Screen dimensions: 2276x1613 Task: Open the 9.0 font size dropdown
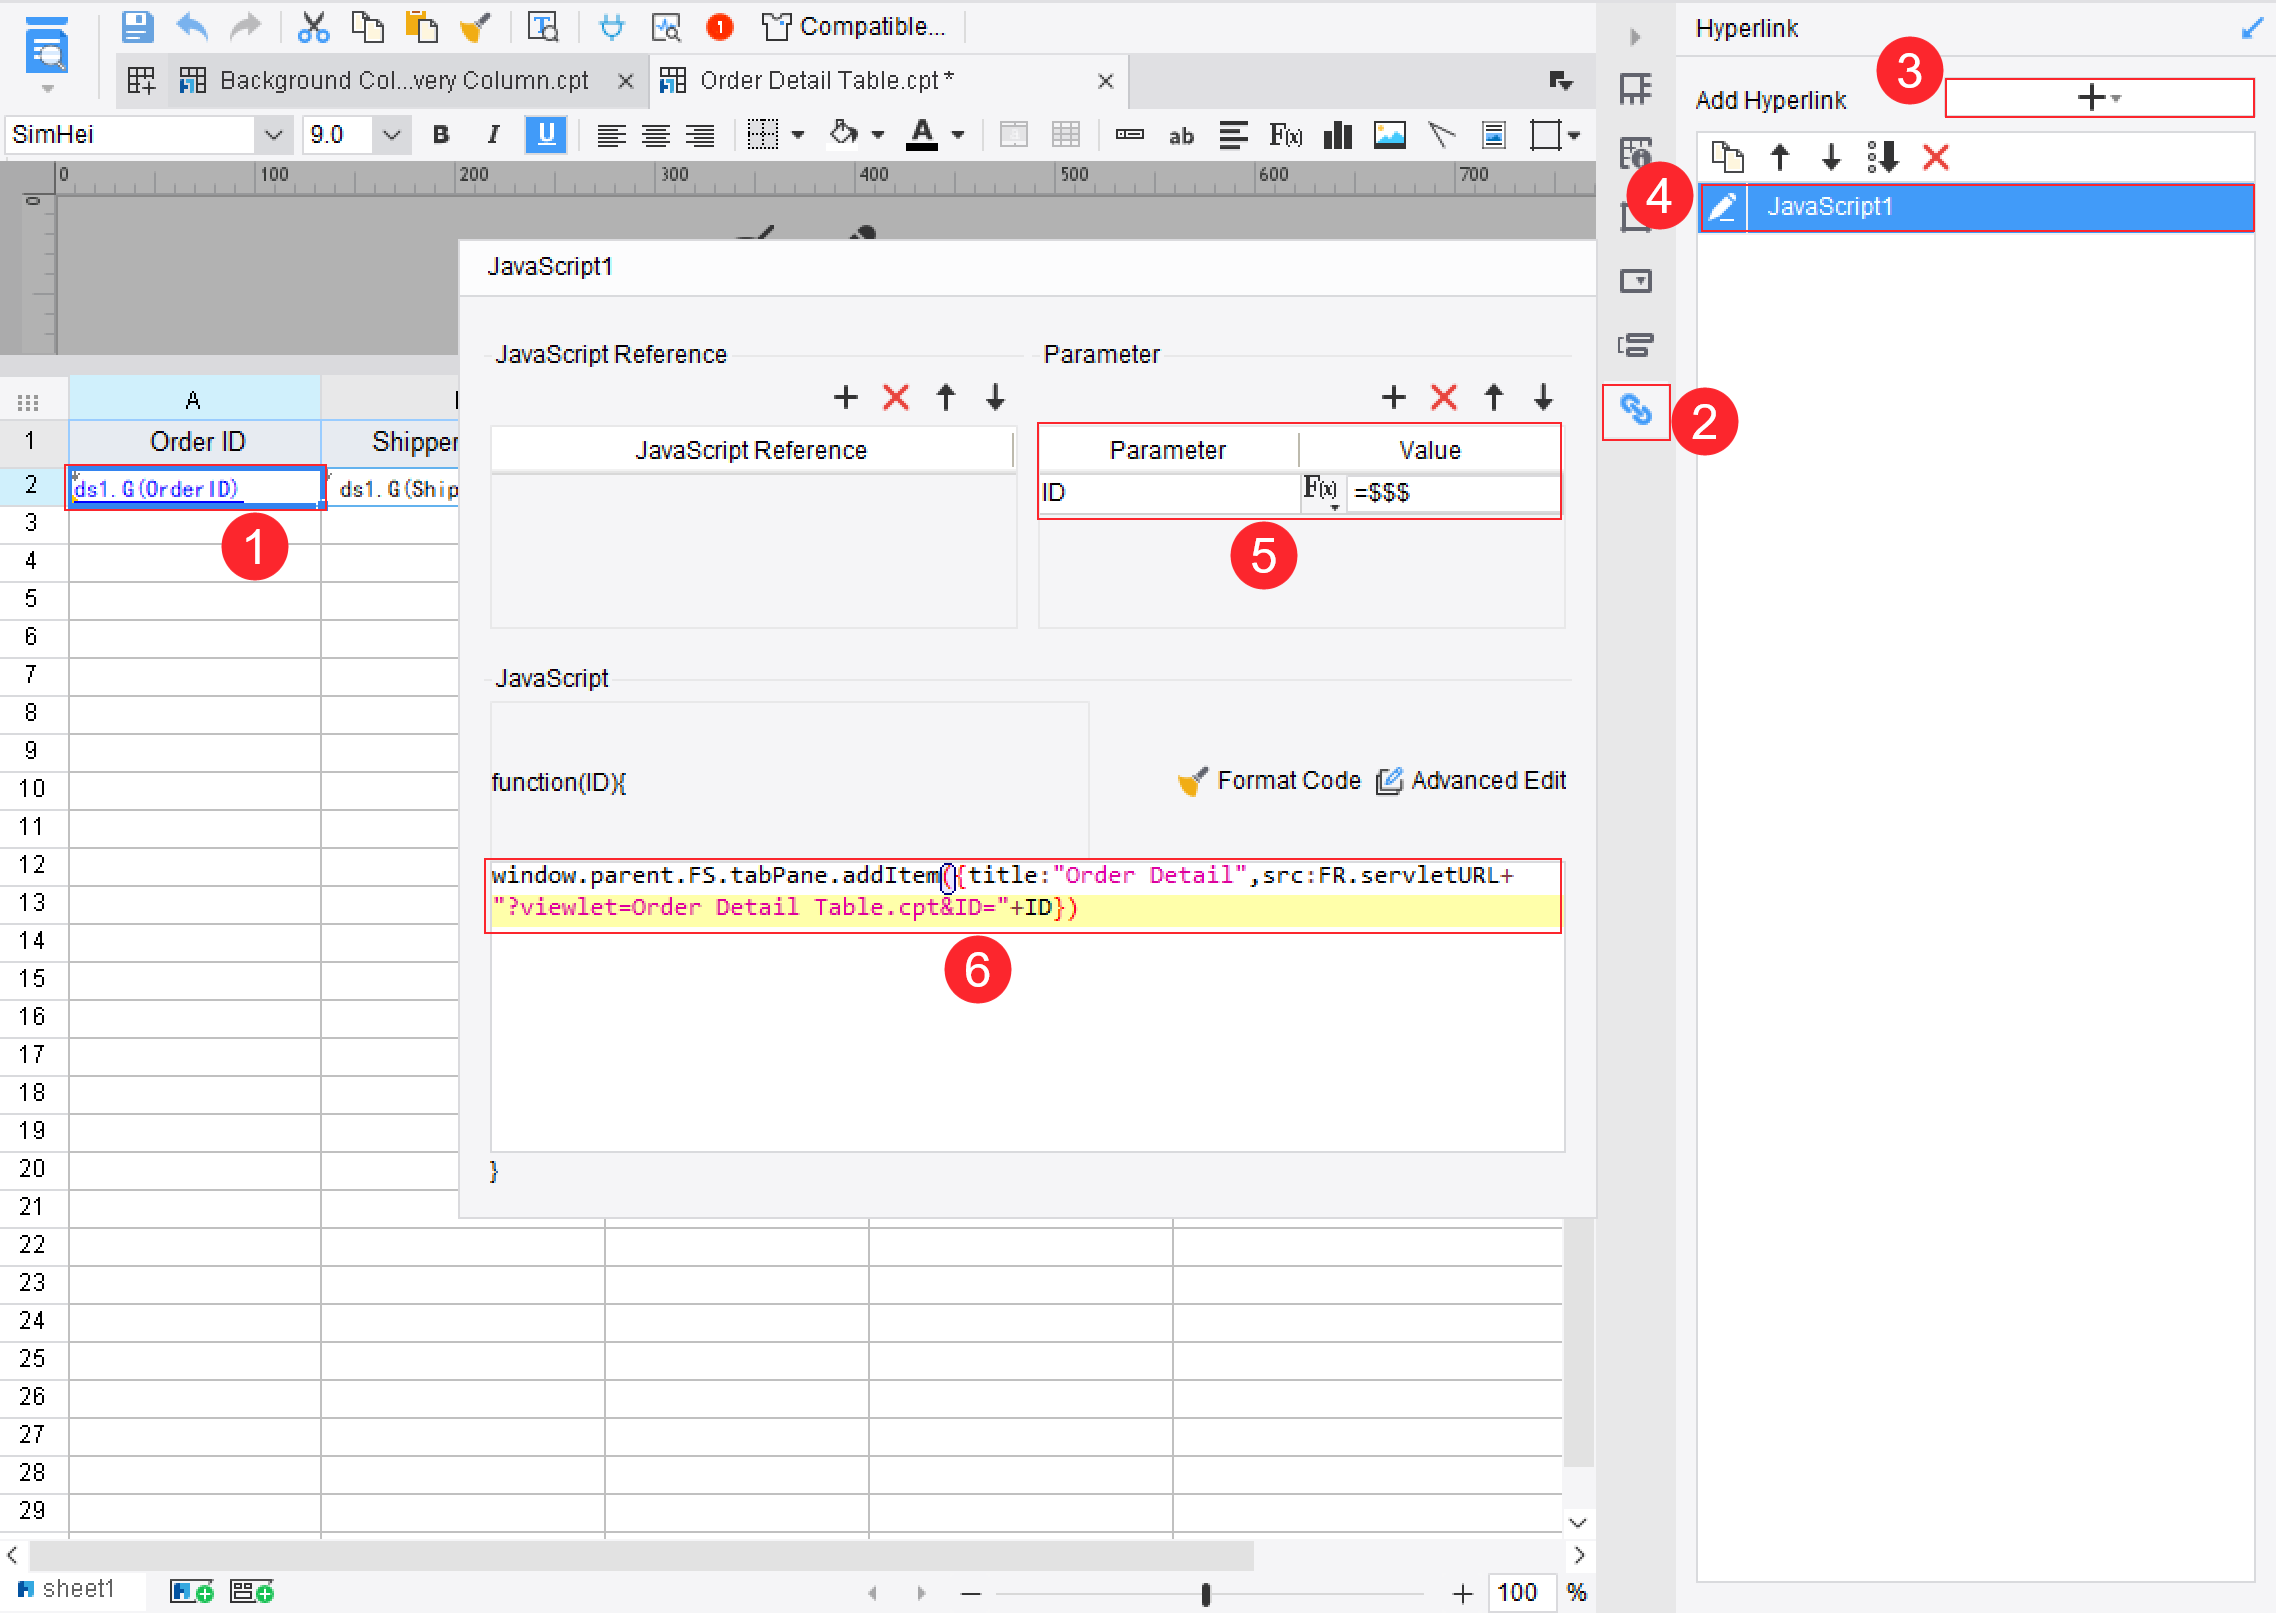click(x=392, y=135)
